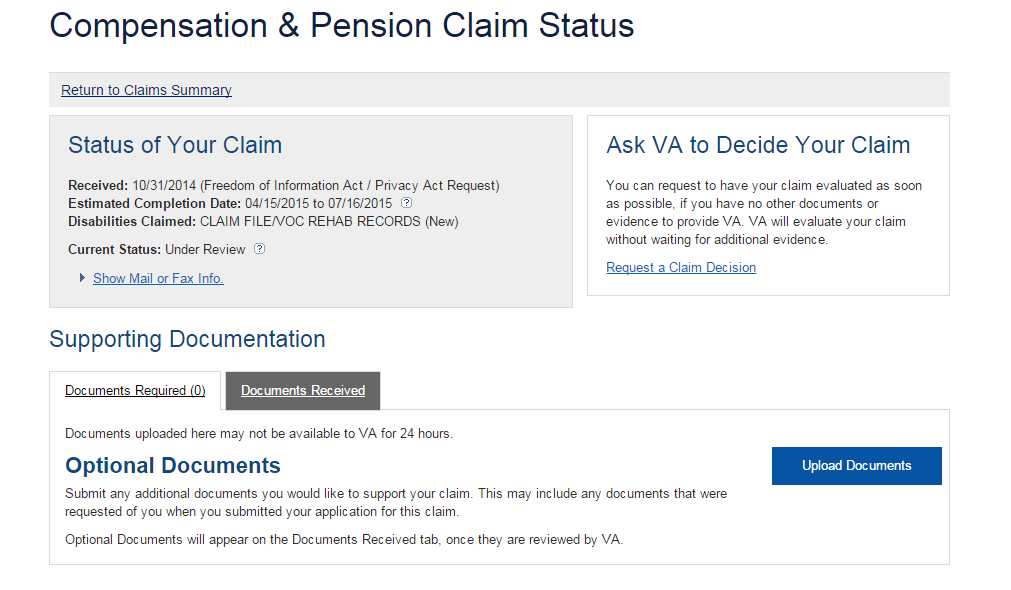1011x590 pixels.
Task: Click the Return to Claims Summary link
Action: [146, 90]
